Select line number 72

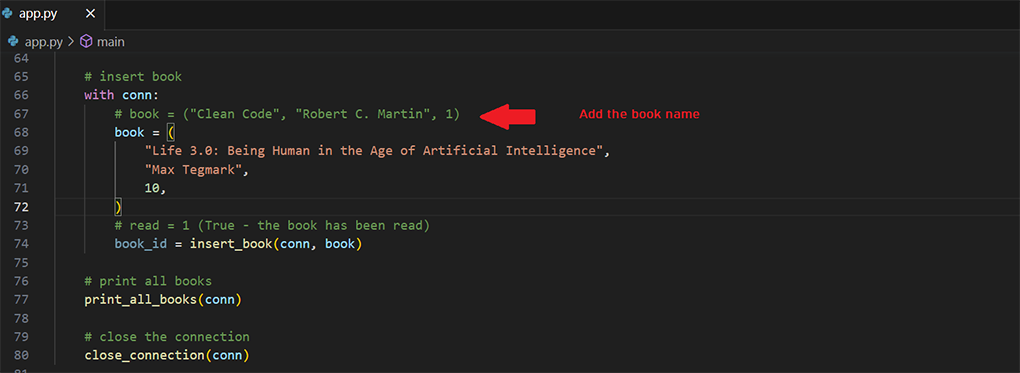click(21, 207)
